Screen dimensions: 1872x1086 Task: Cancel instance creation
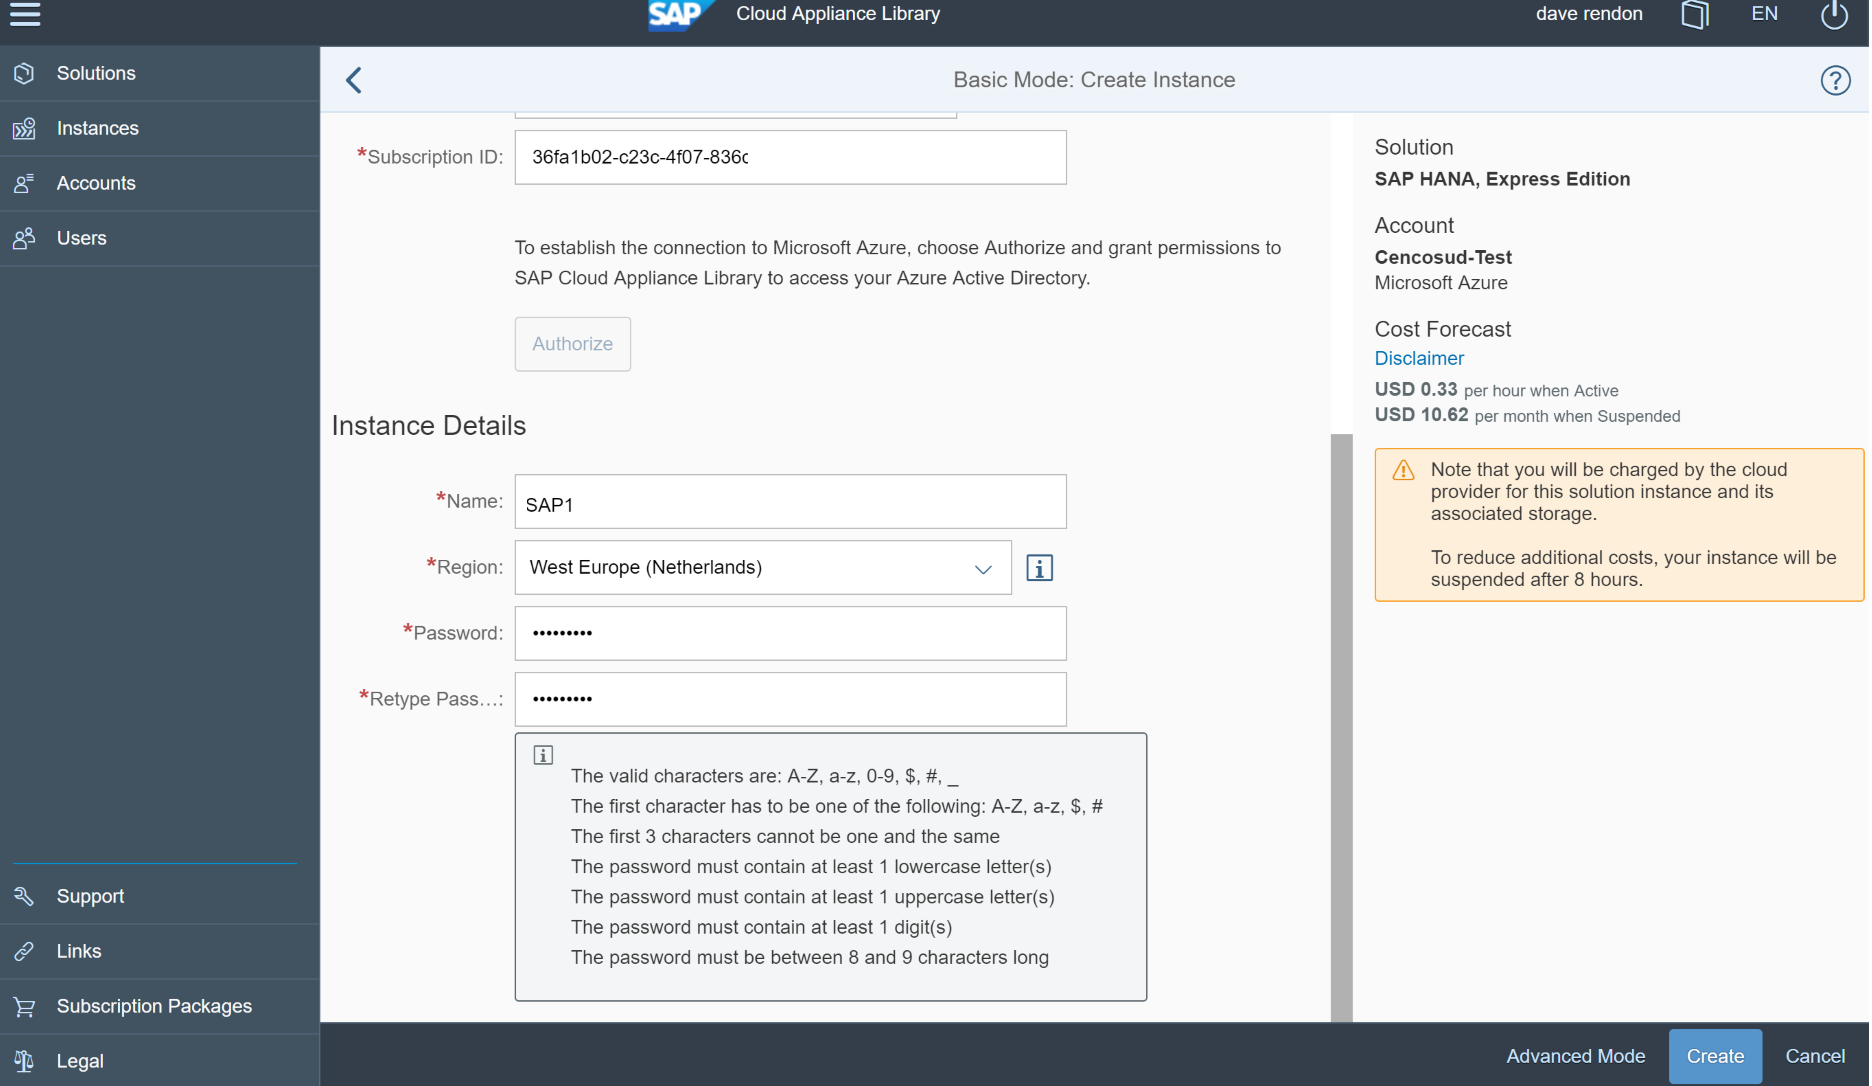click(1815, 1056)
